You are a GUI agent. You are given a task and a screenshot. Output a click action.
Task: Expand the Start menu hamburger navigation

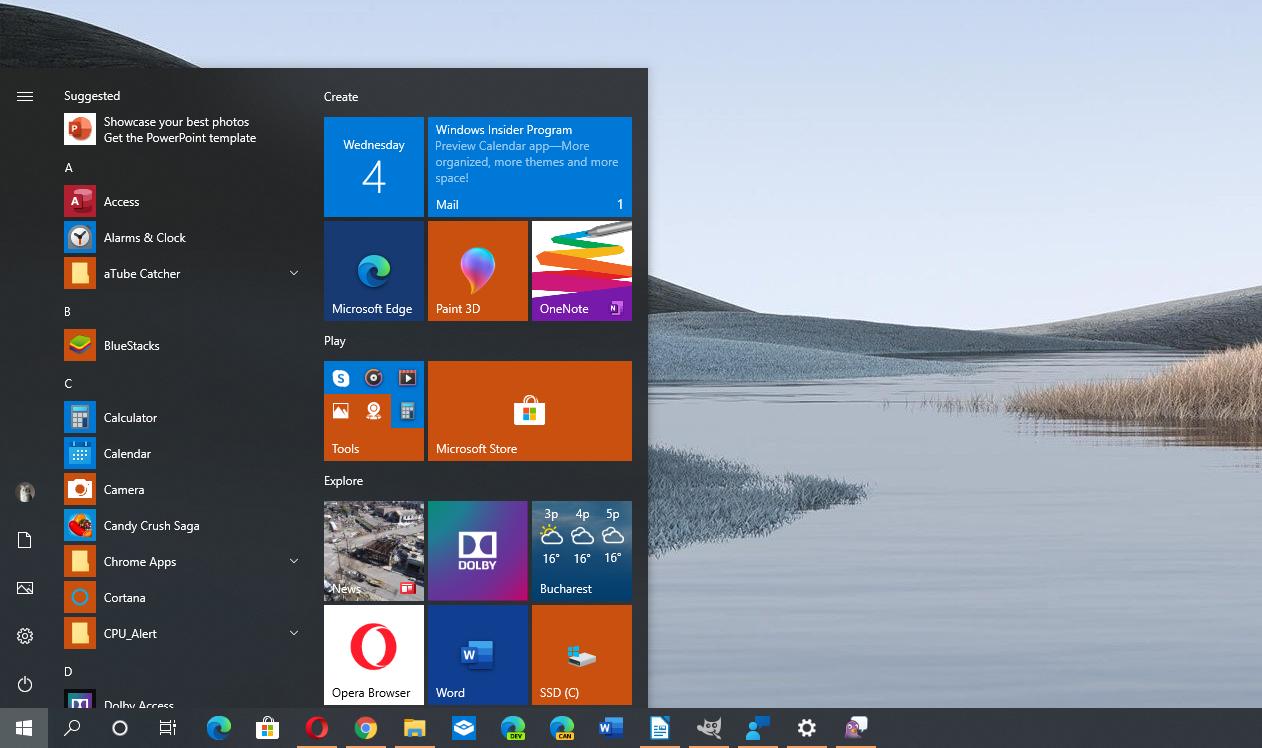pos(25,96)
